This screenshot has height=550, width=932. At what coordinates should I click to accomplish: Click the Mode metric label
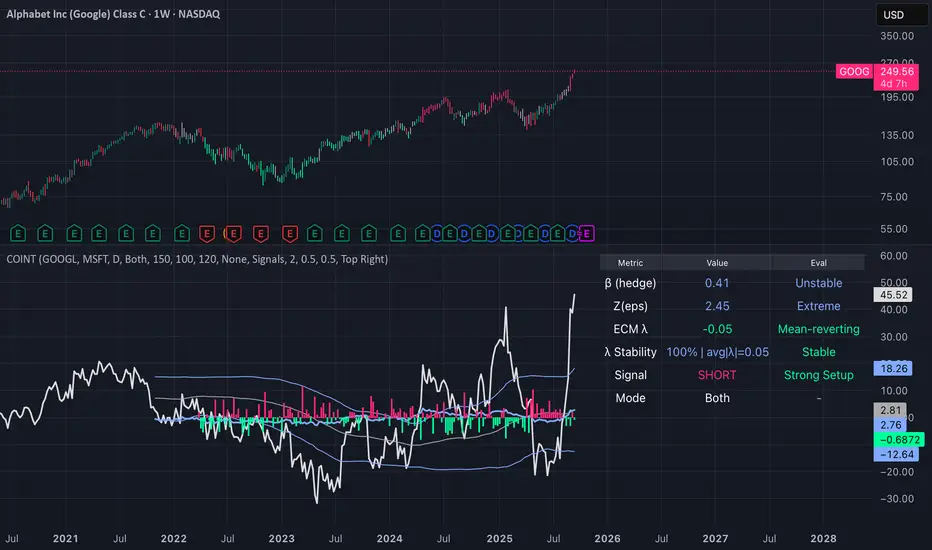(630, 398)
